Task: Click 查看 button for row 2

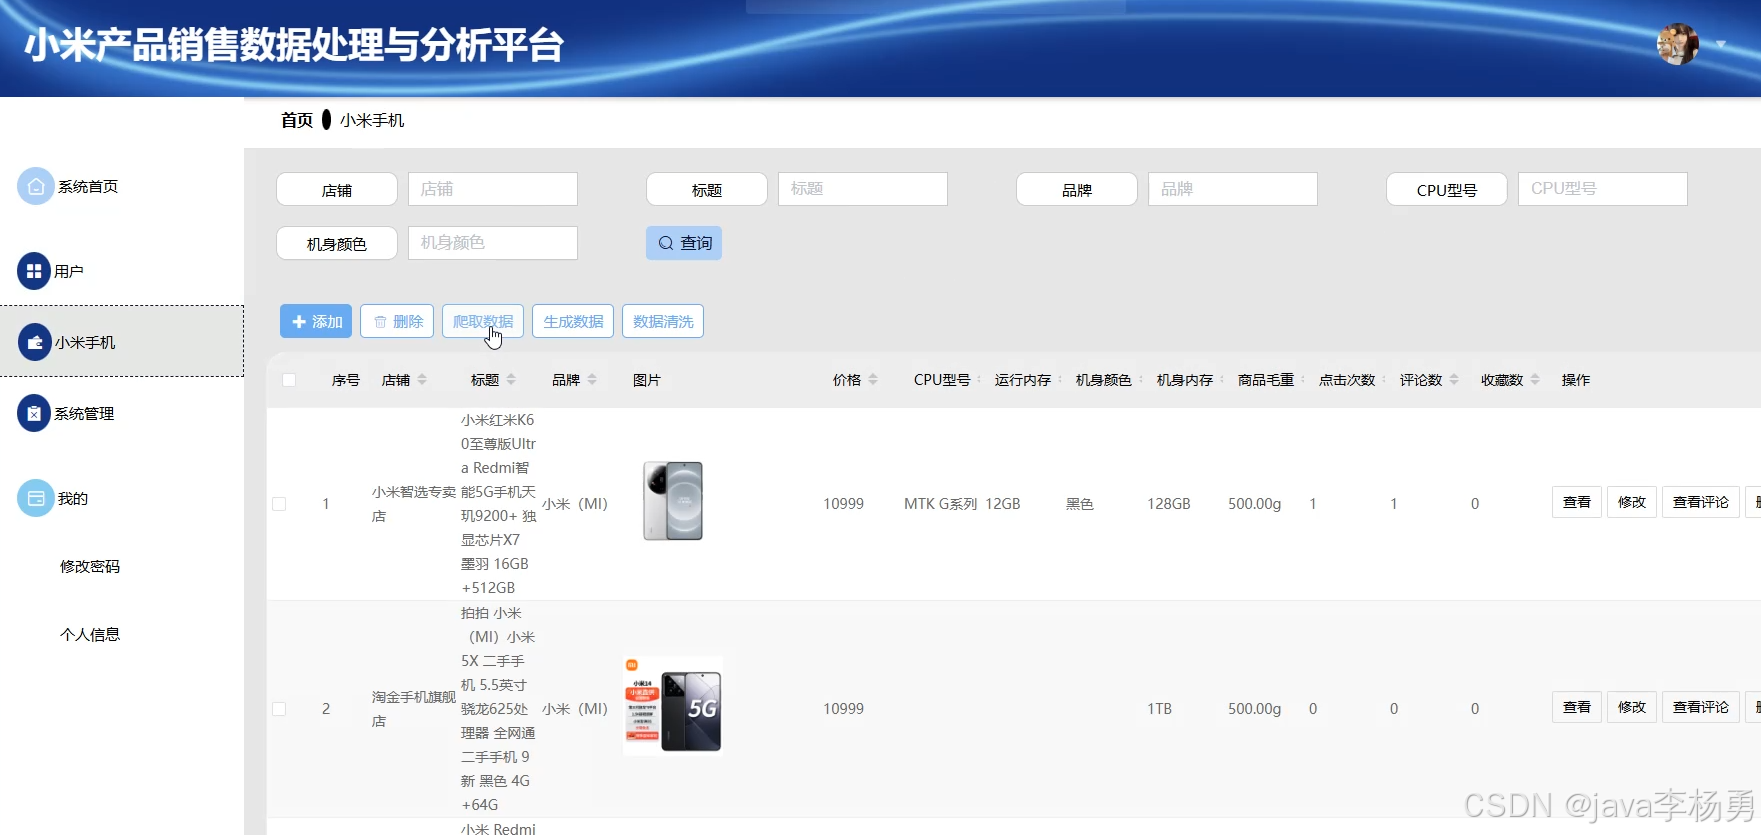Action: 1577,707
